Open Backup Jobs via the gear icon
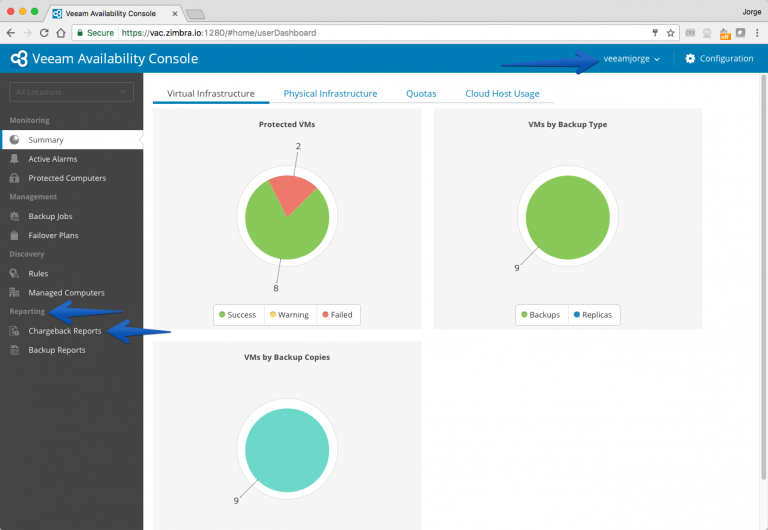 [15, 216]
